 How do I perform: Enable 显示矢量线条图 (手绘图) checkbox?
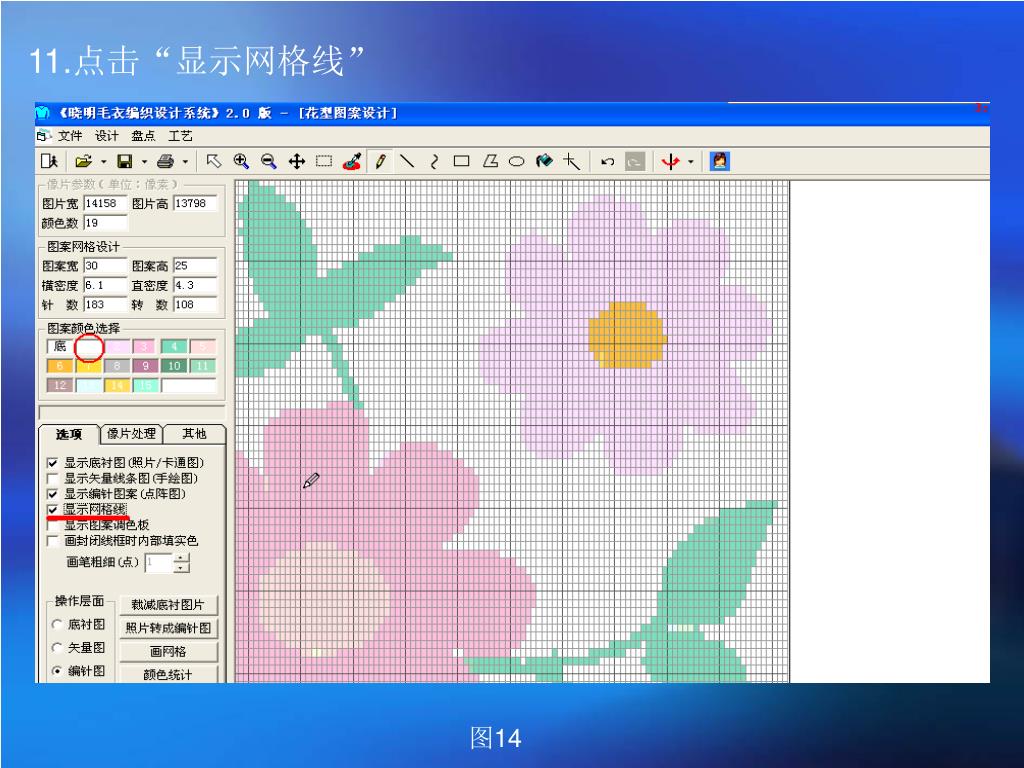(53, 479)
